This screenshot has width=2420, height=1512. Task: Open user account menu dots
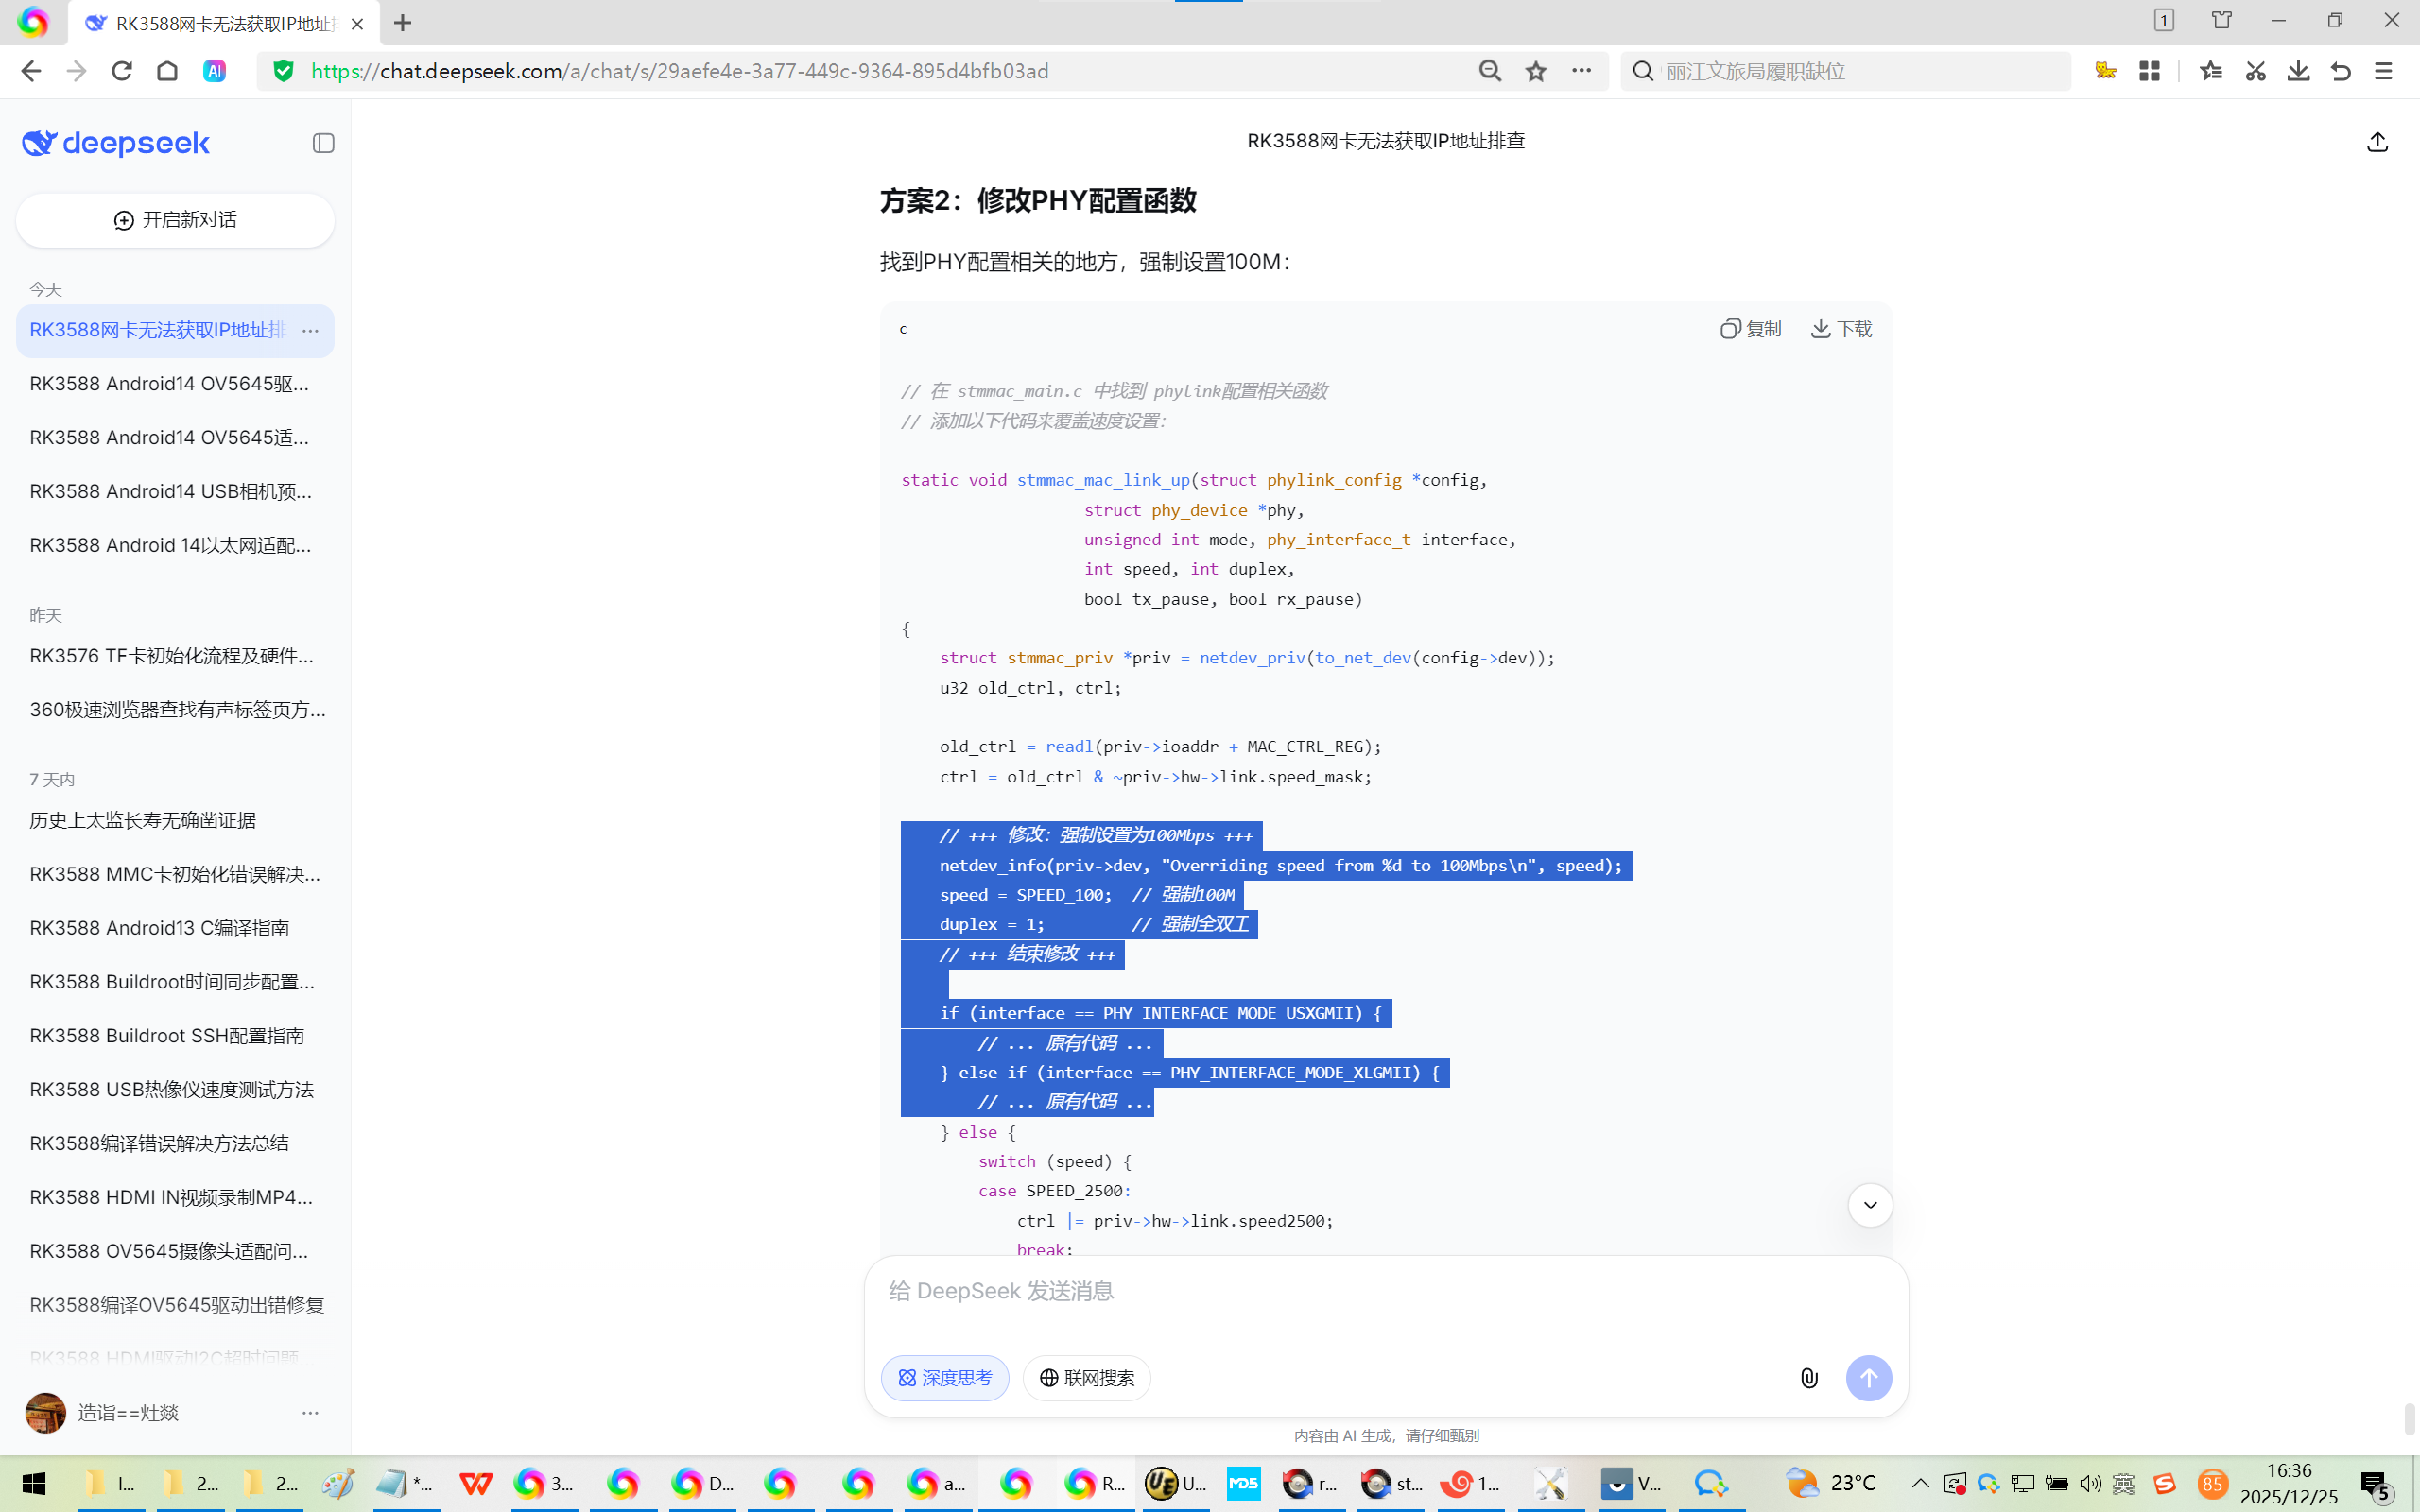[310, 1413]
